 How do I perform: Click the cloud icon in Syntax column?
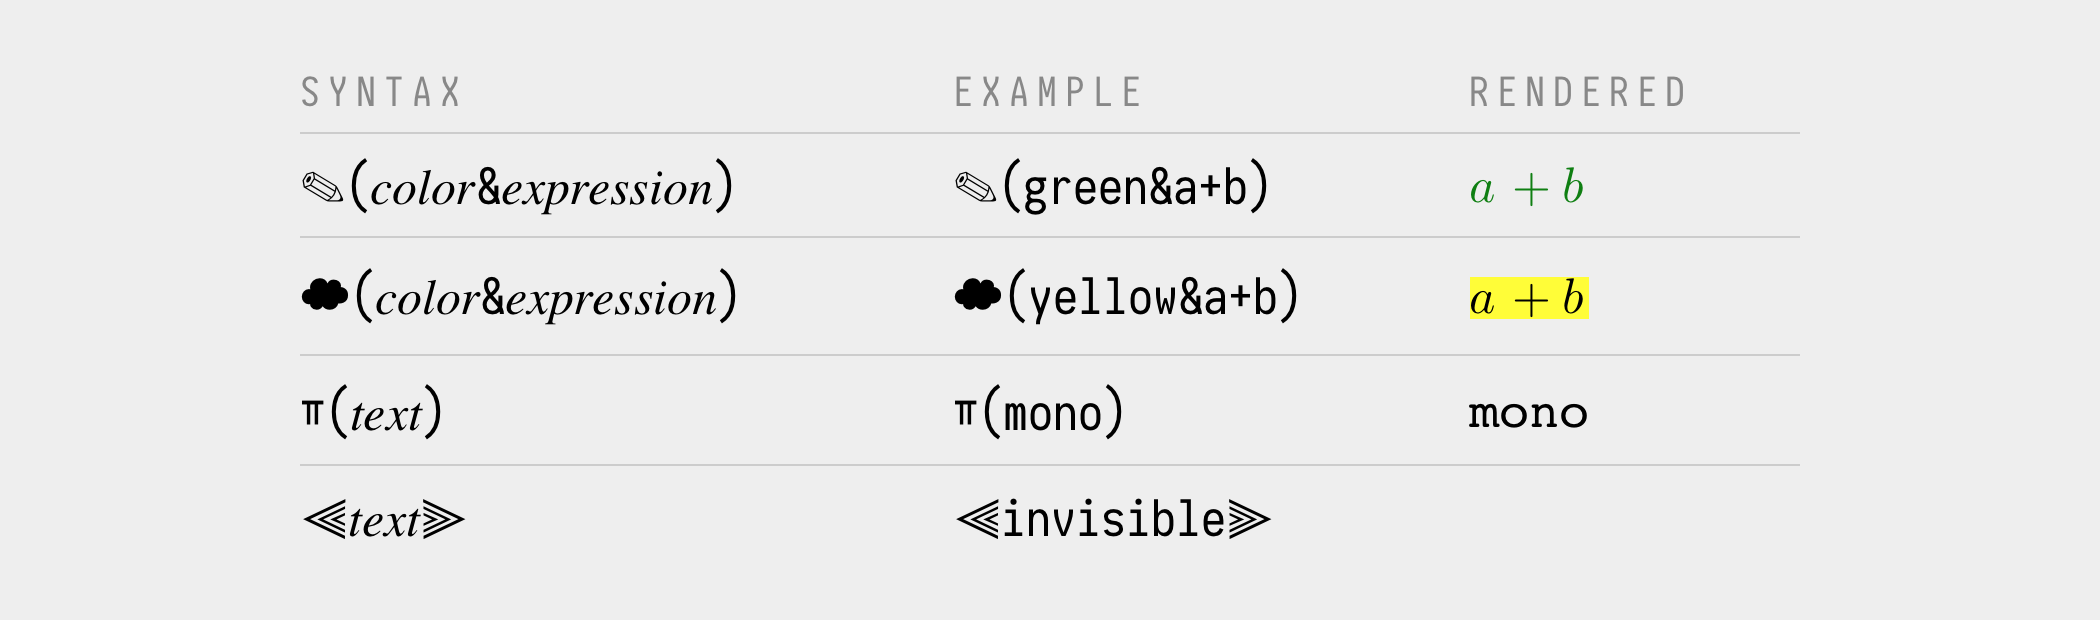pos(325,295)
